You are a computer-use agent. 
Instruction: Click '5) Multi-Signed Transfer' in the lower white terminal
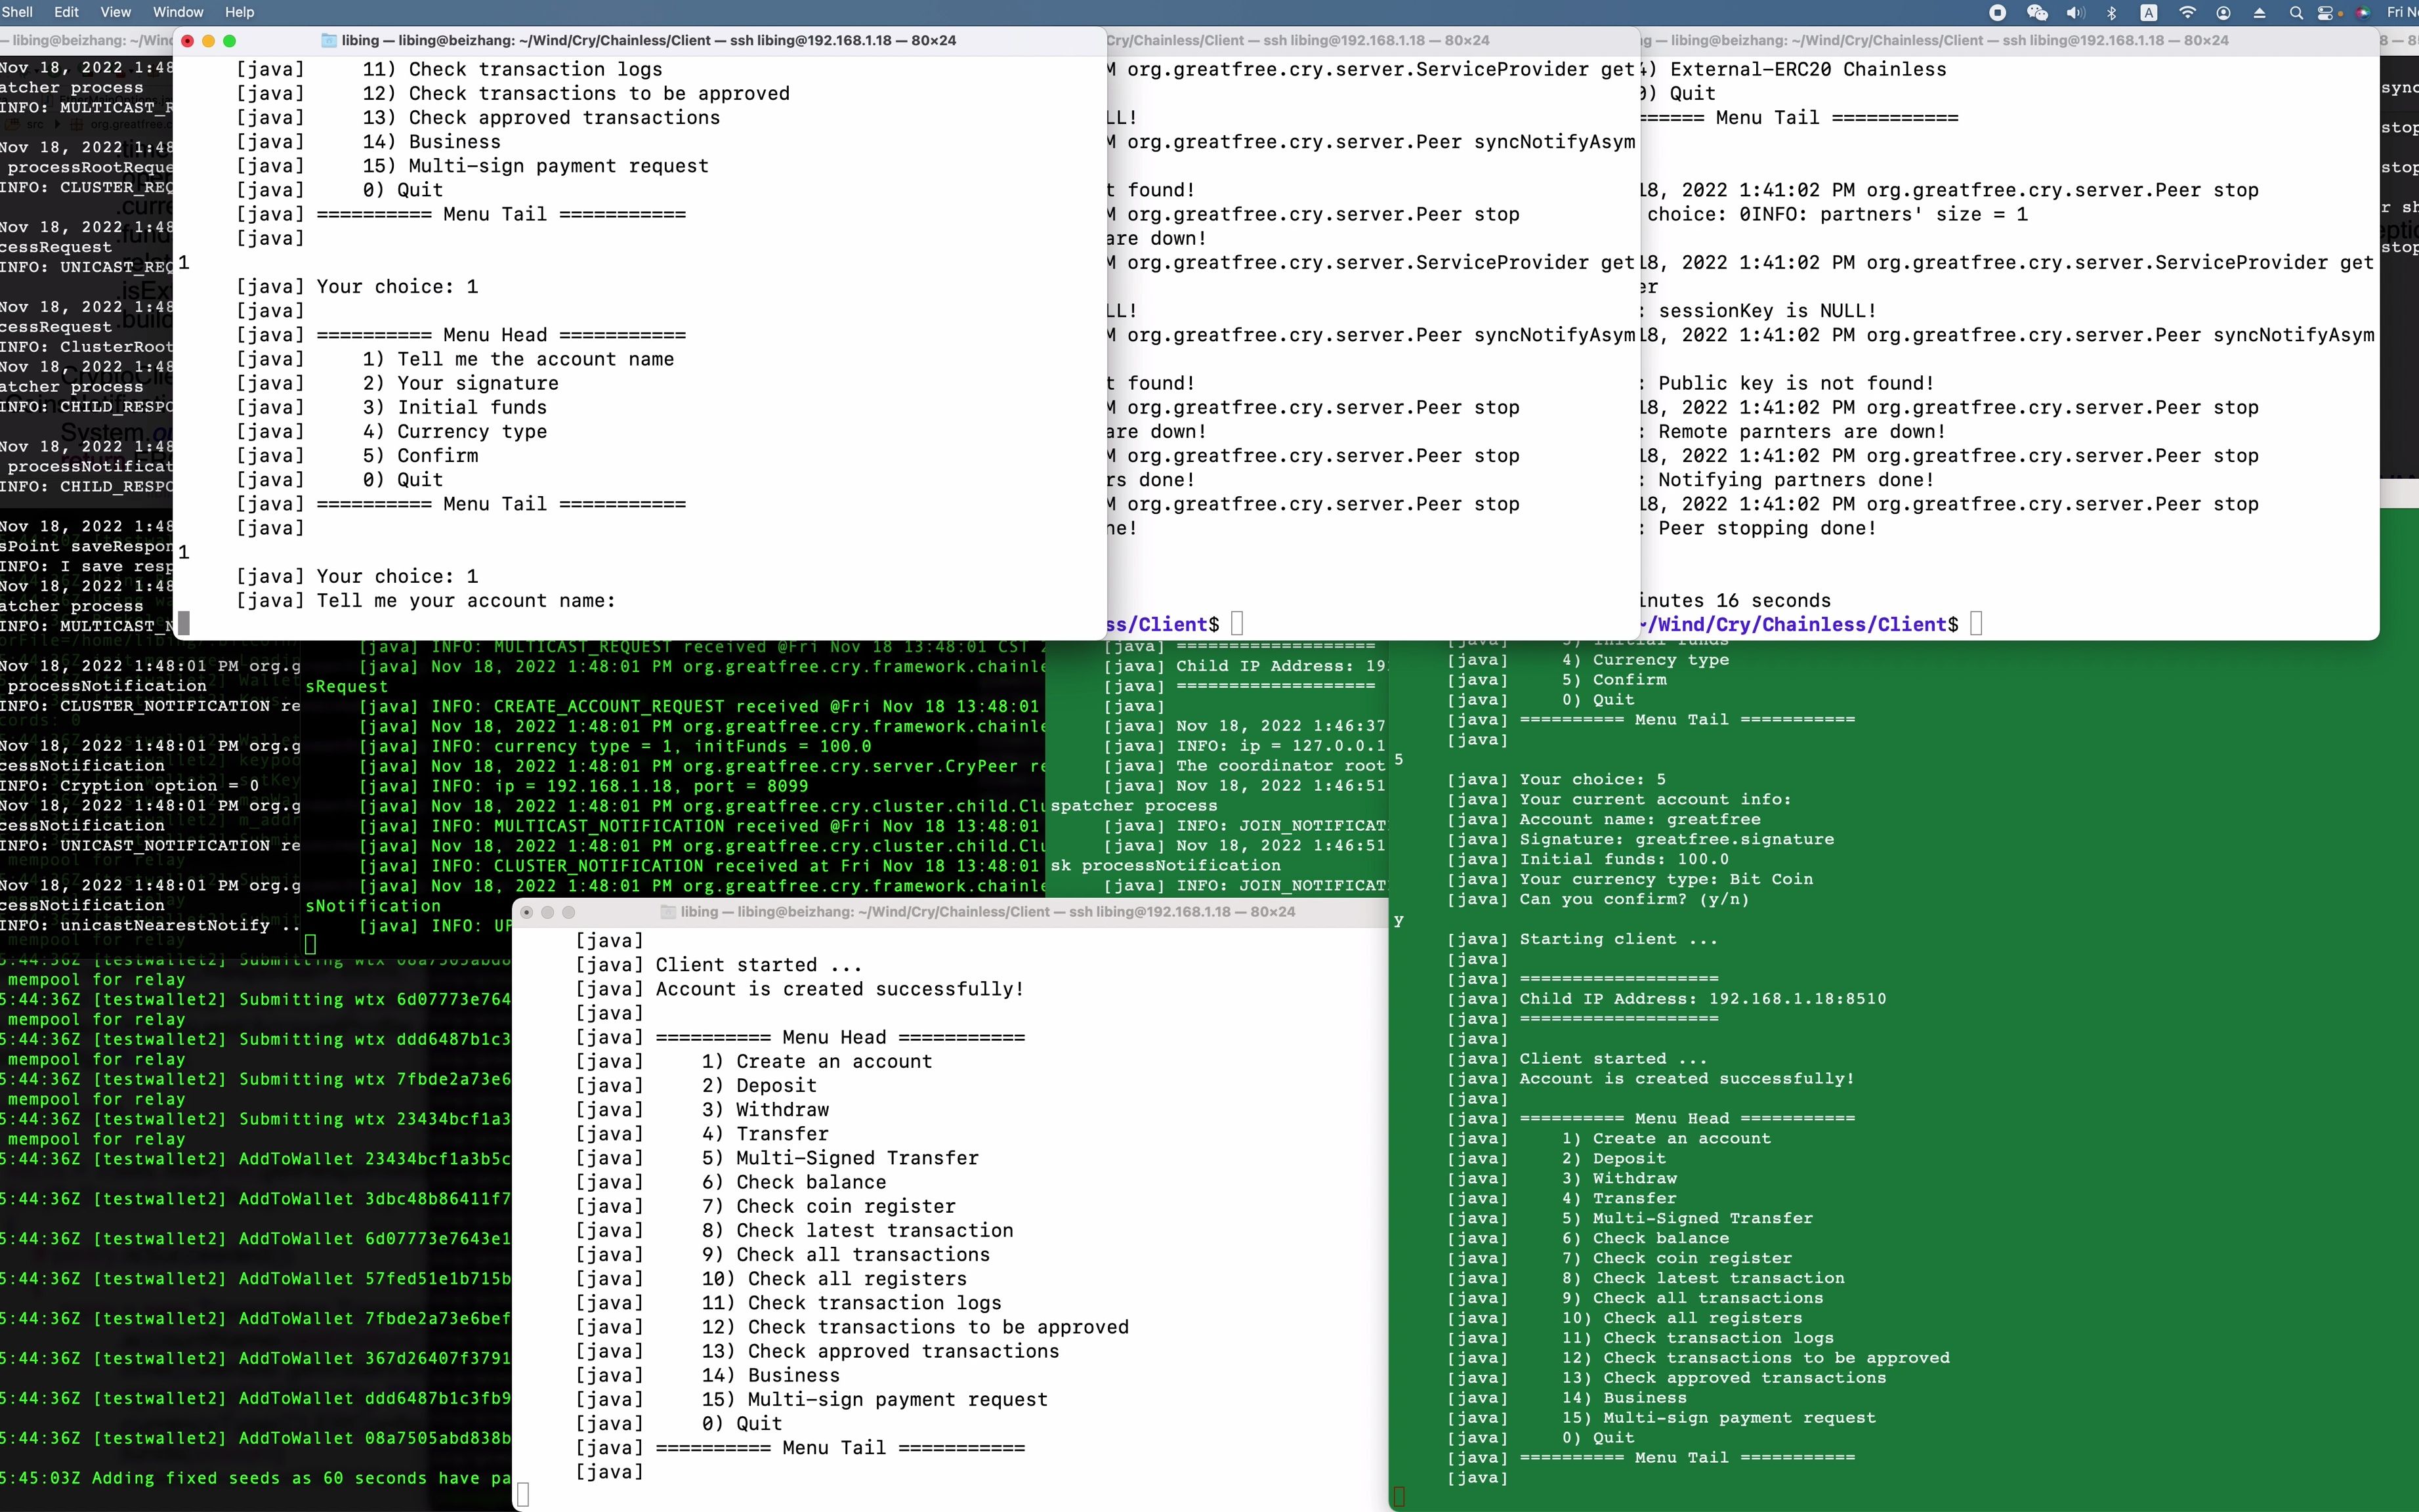point(840,1158)
